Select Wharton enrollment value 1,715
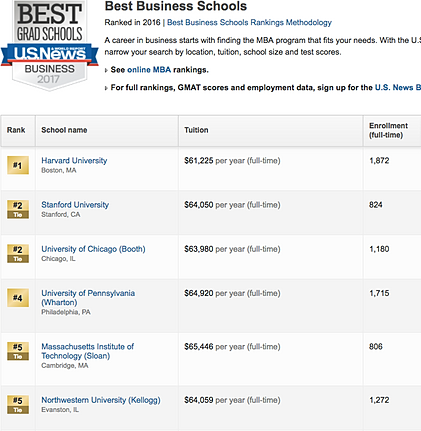Image resolution: width=421 pixels, height=431 pixels. tap(379, 293)
